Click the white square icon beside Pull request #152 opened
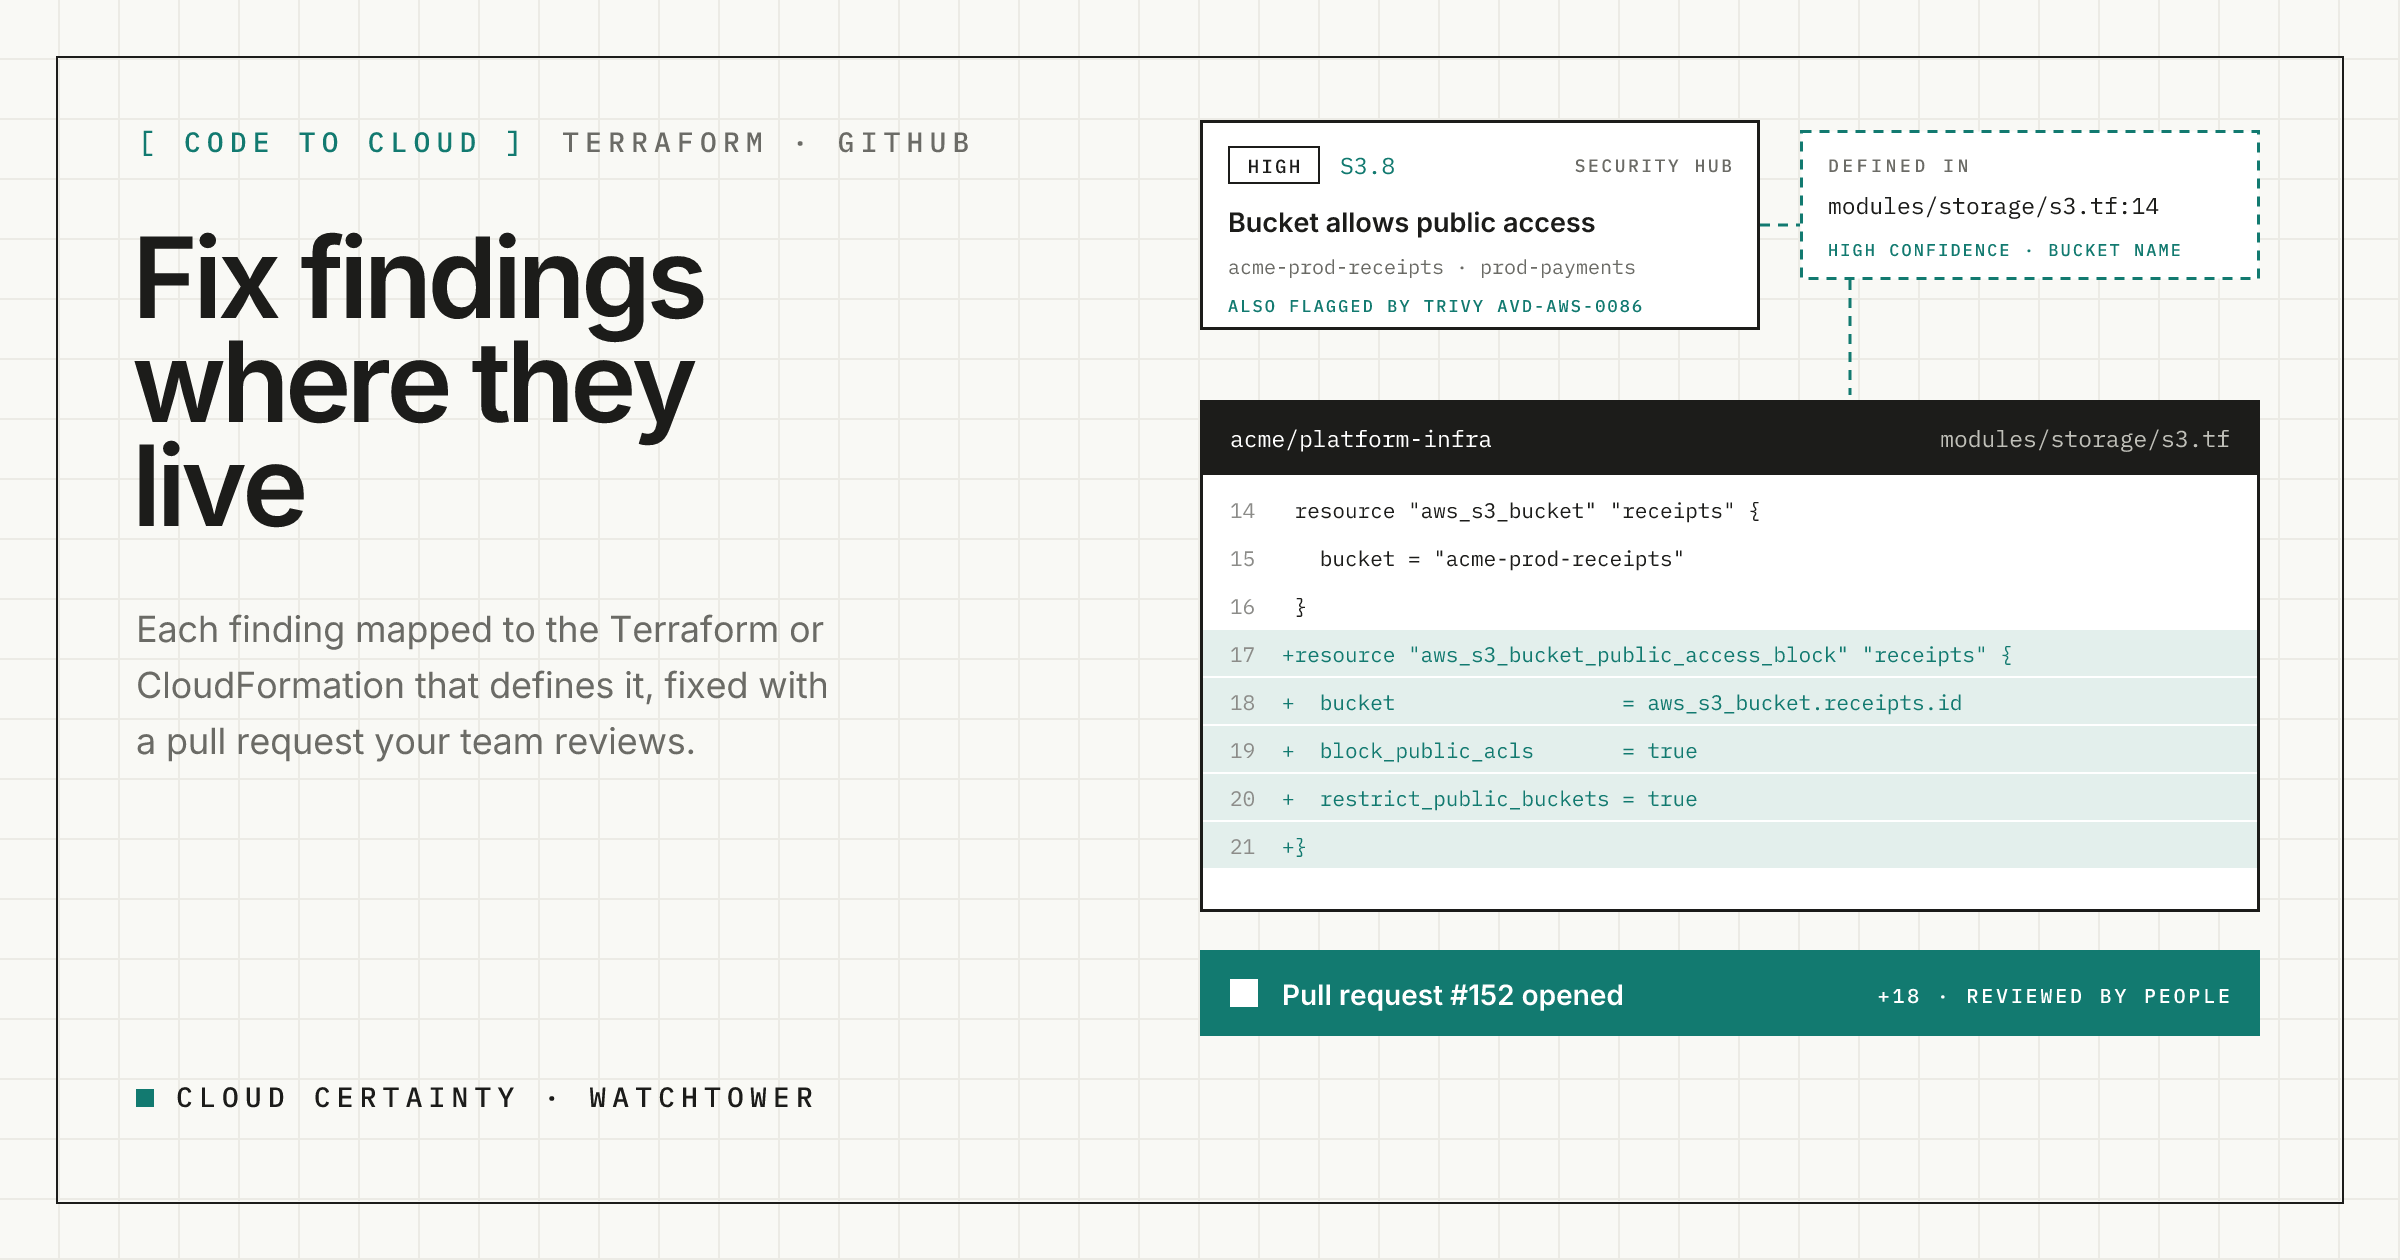The width and height of the screenshot is (2400, 1260). (x=1244, y=993)
